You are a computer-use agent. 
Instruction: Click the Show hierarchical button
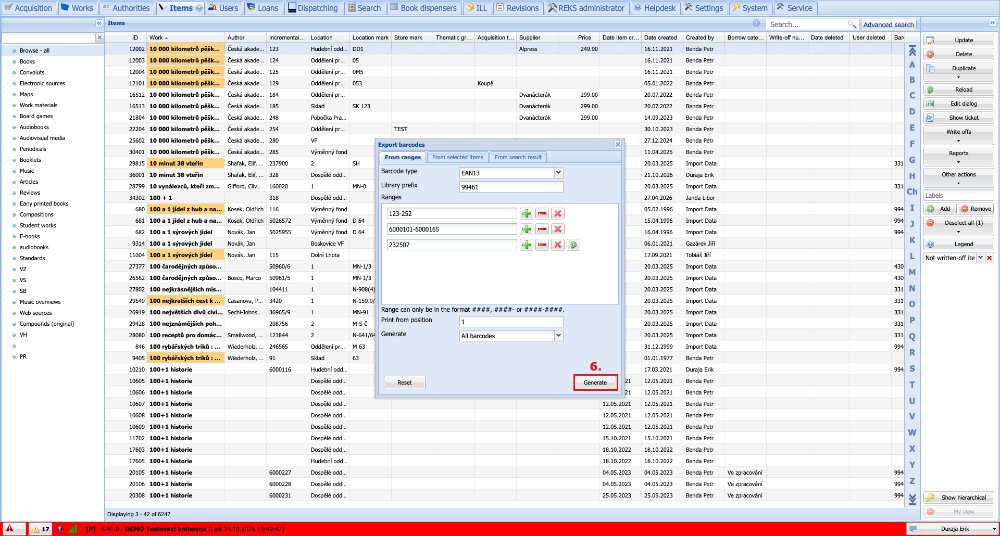958,498
